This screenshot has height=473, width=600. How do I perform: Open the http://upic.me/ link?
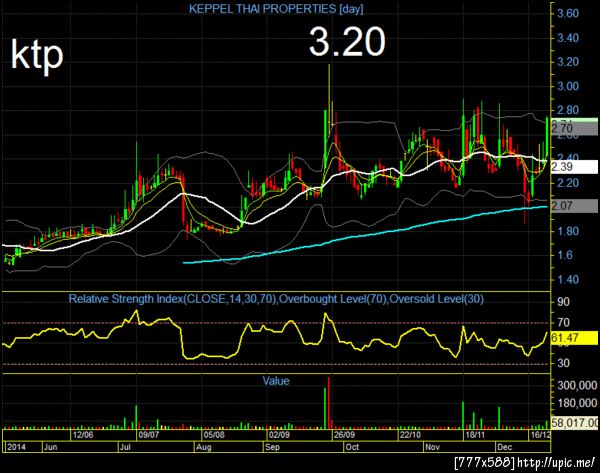556,463
